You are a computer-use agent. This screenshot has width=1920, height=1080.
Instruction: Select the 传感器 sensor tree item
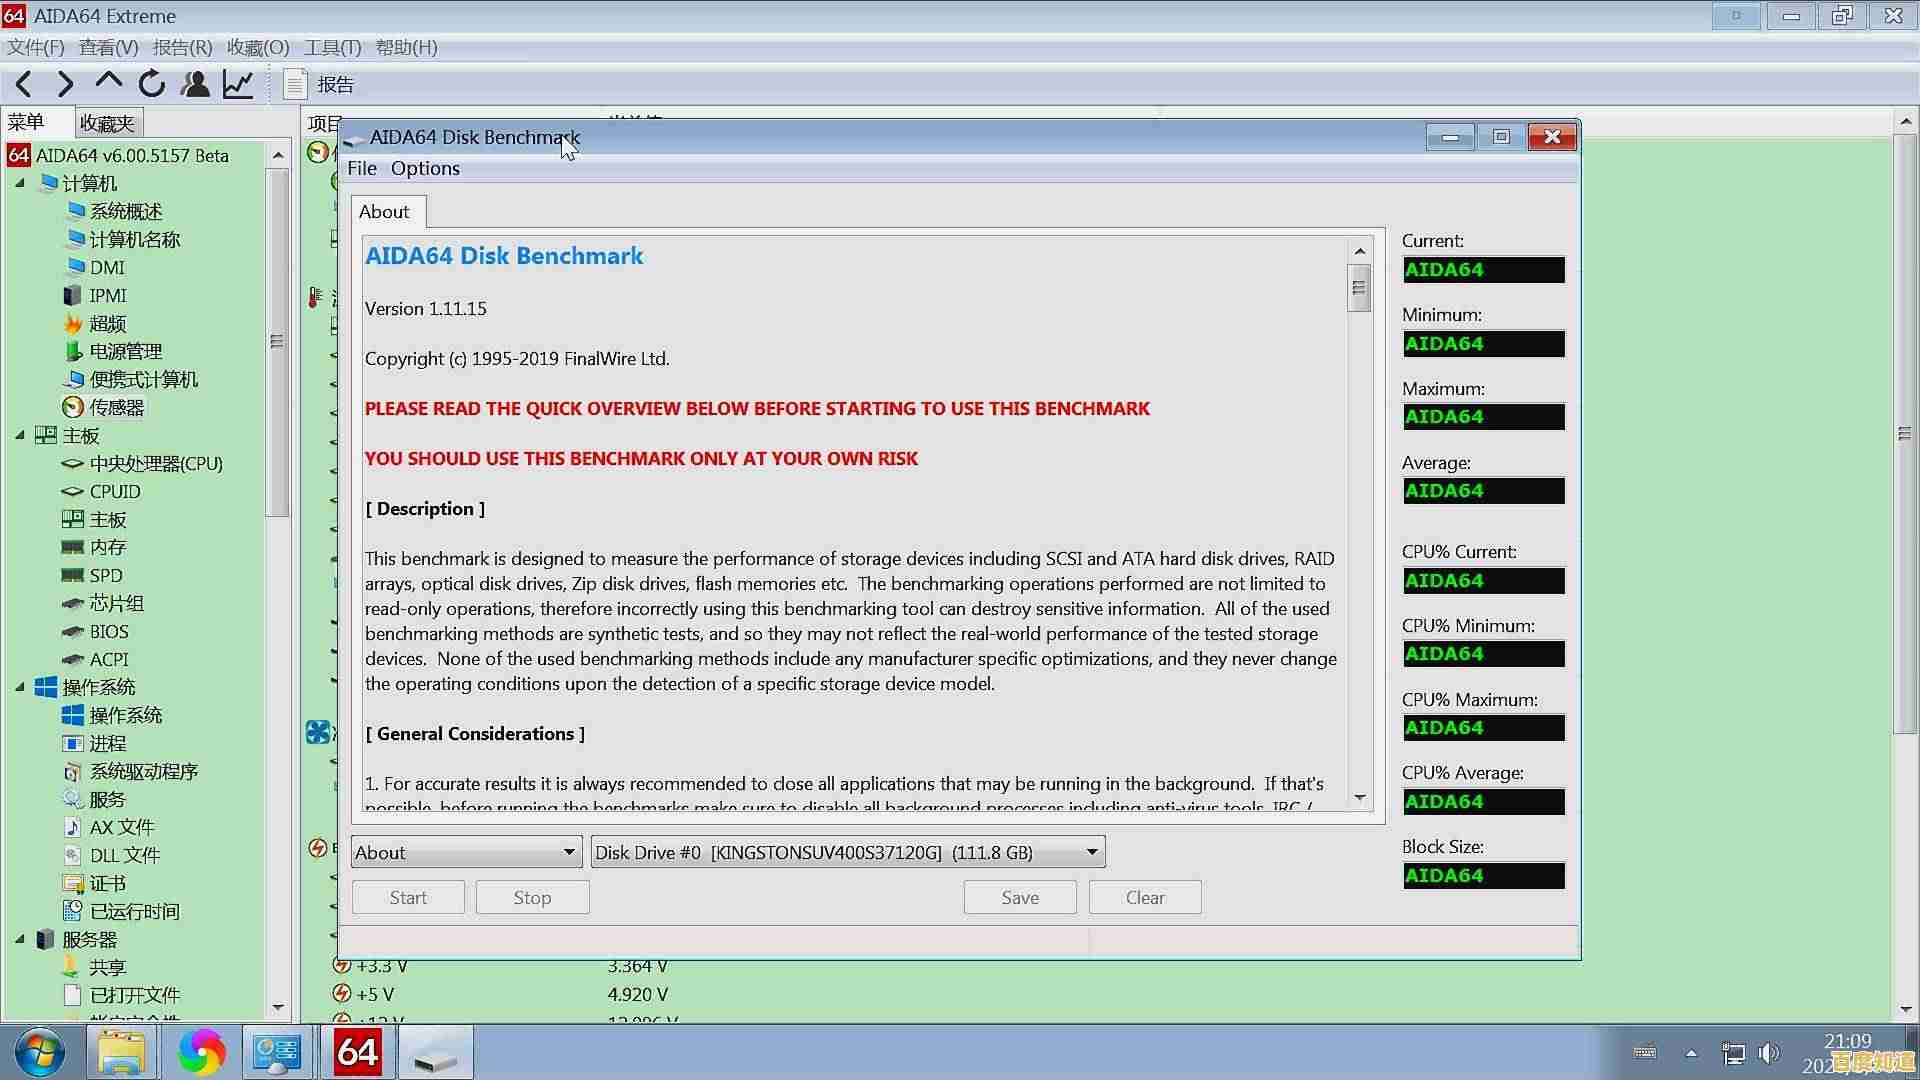[x=116, y=408]
